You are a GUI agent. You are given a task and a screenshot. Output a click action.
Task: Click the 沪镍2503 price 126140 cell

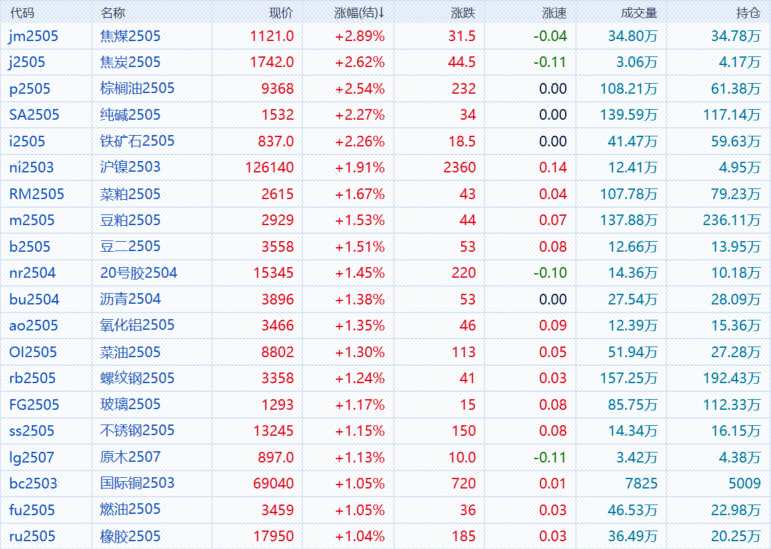click(264, 167)
